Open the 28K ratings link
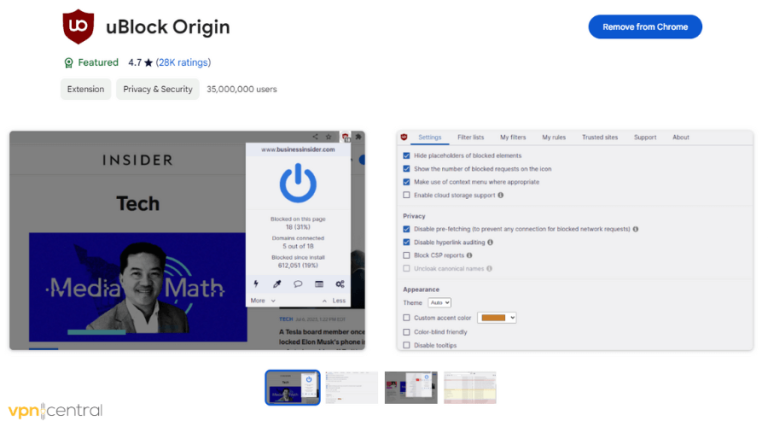Screen dimensions: 768x427 [x=183, y=63]
